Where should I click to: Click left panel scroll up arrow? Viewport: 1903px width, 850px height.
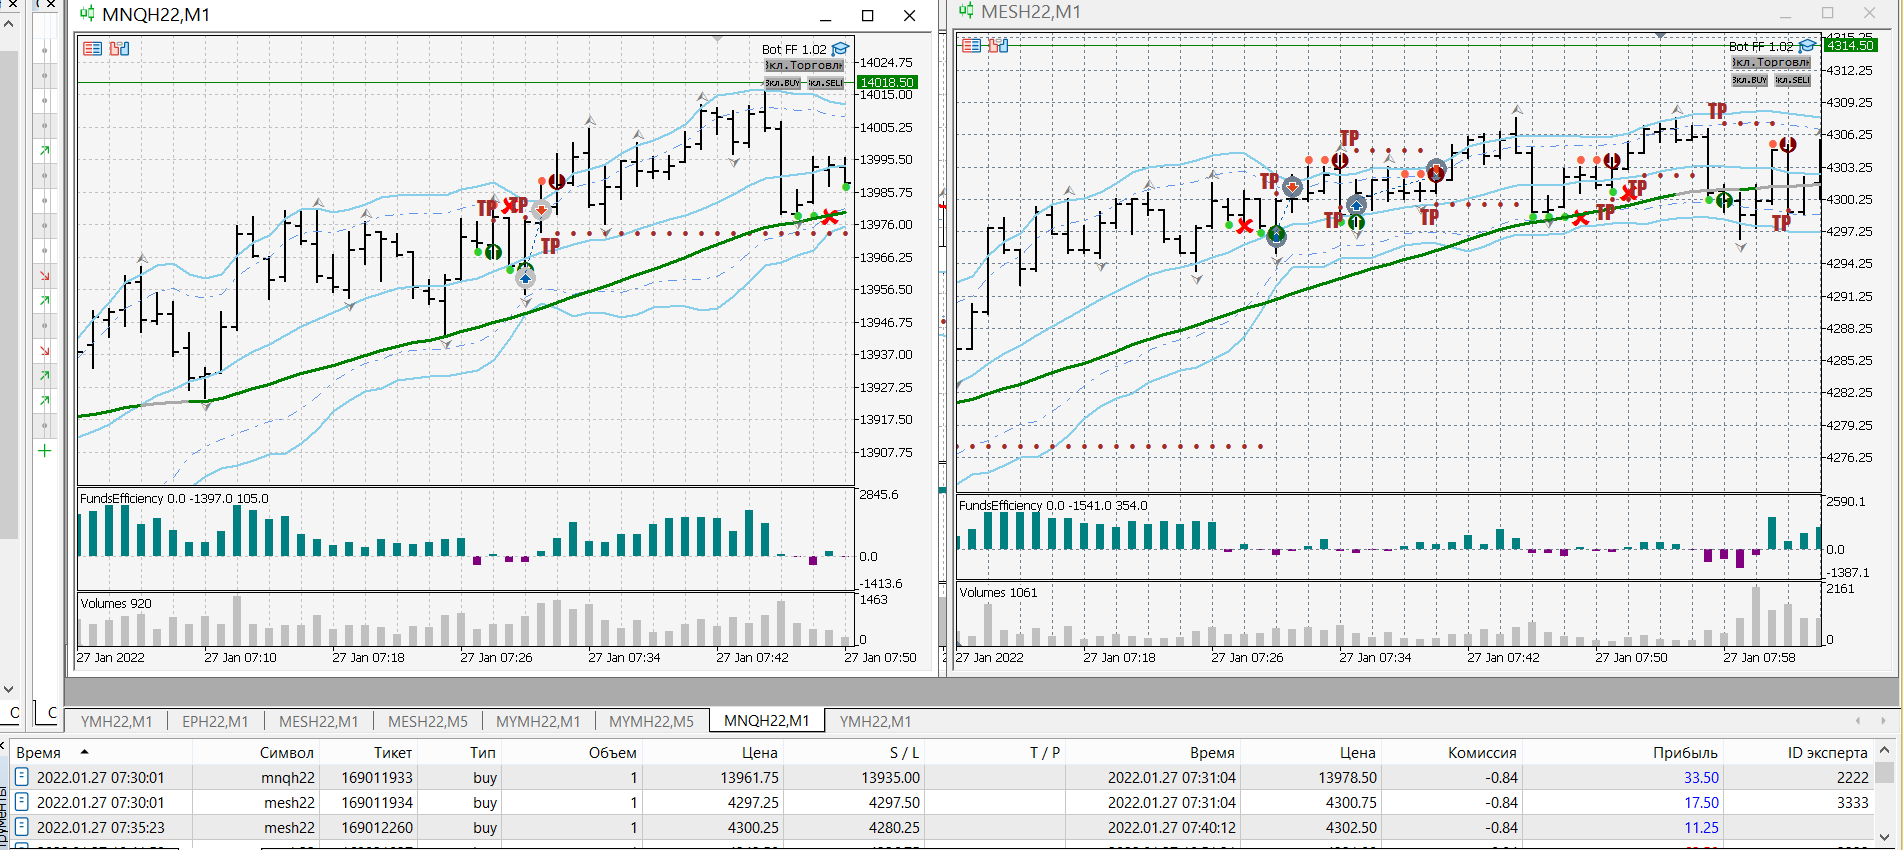(9, 23)
